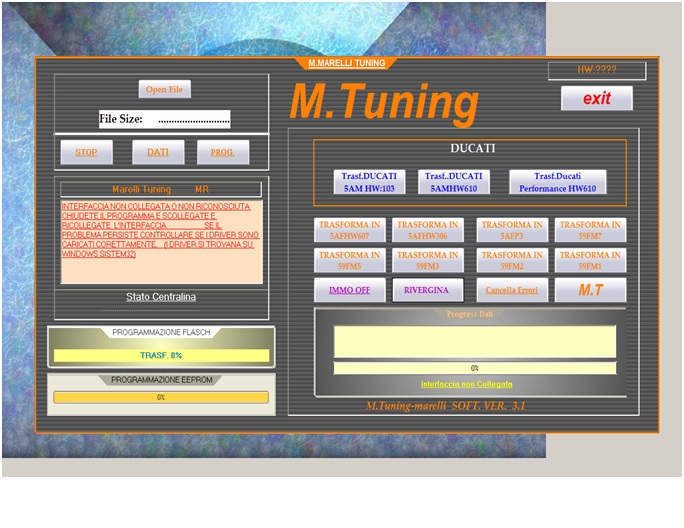Open the DATI button
Image resolution: width=684 pixels, height=528 pixels.
[x=158, y=152]
